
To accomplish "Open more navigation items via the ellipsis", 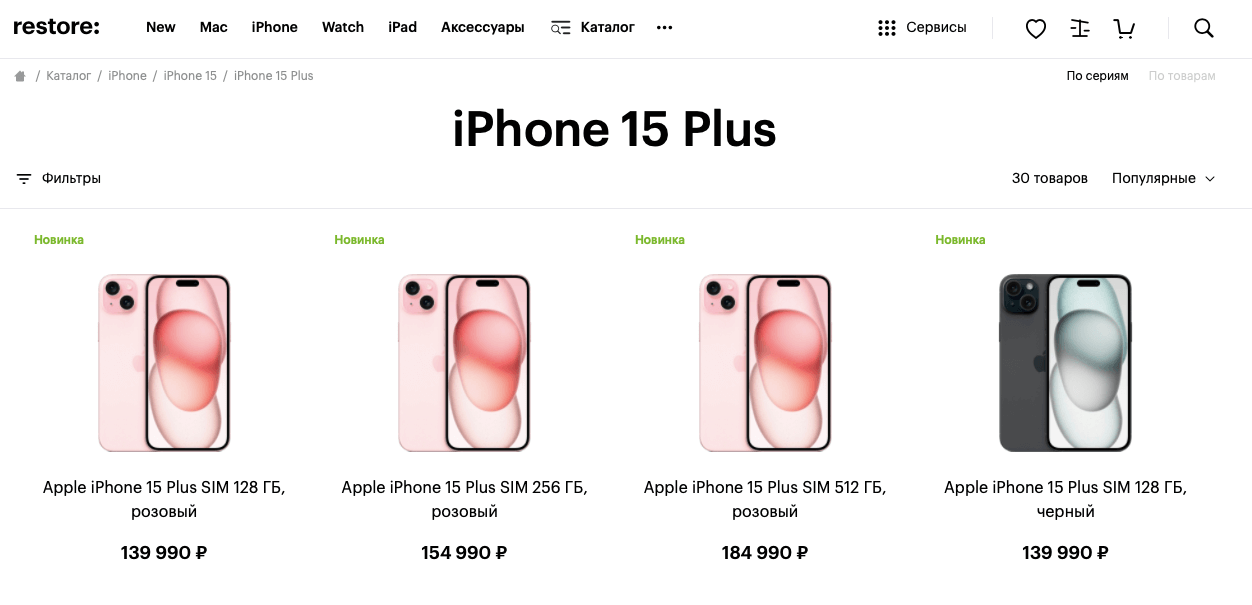I will coord(664,28).
